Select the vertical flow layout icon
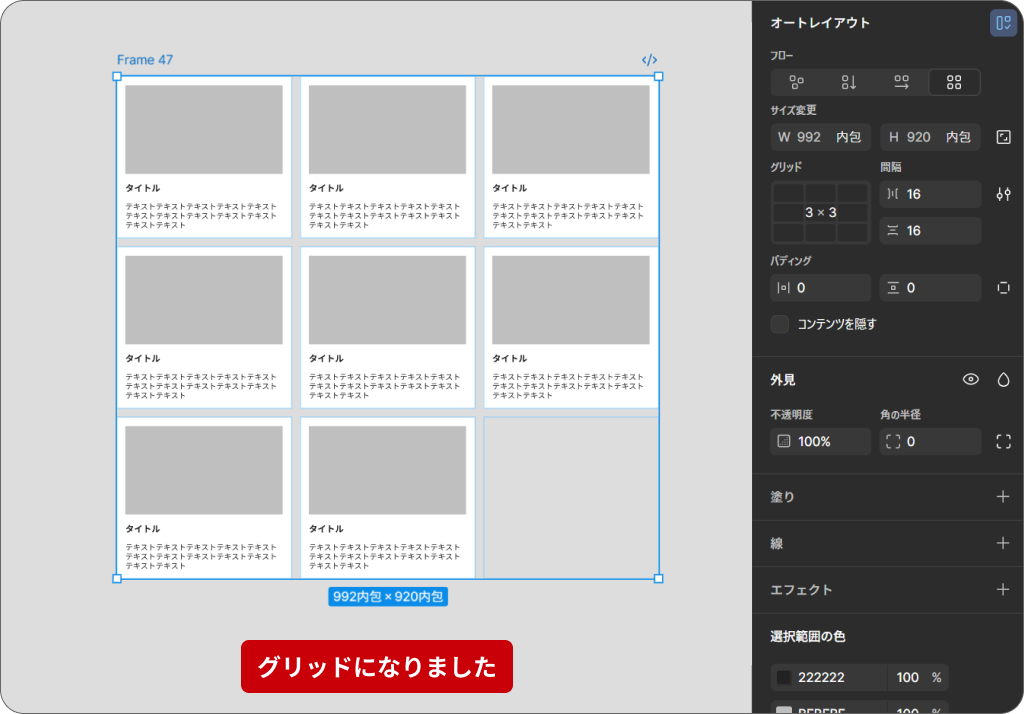The width and height of the screenshot is (1024, 714). pyautogui.click(x=849, y=82)
